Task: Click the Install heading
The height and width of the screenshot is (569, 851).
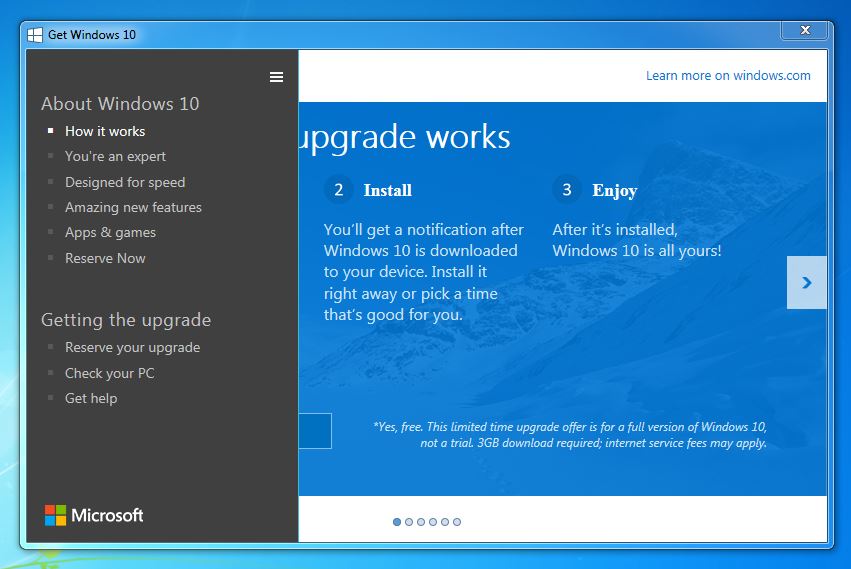Action: pos(388,191)
